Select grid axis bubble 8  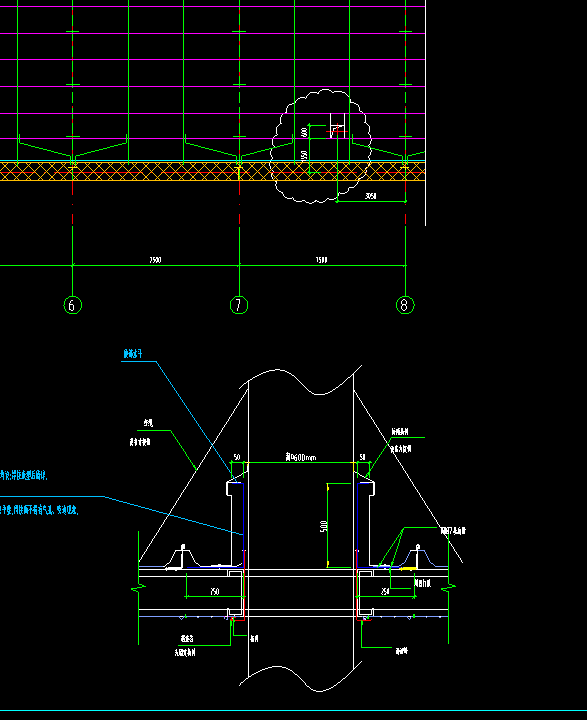pyautogui.click(x=405, y=305)
